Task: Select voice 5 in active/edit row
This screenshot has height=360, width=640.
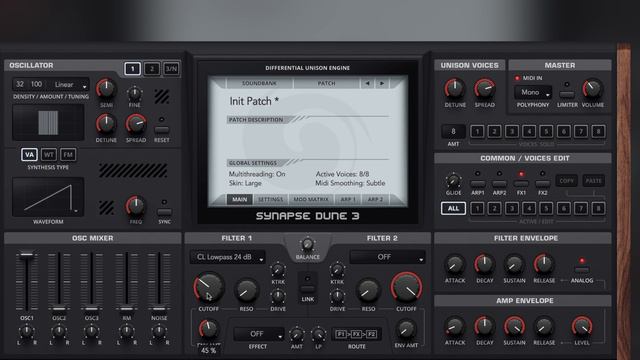Action: point(546,209)
